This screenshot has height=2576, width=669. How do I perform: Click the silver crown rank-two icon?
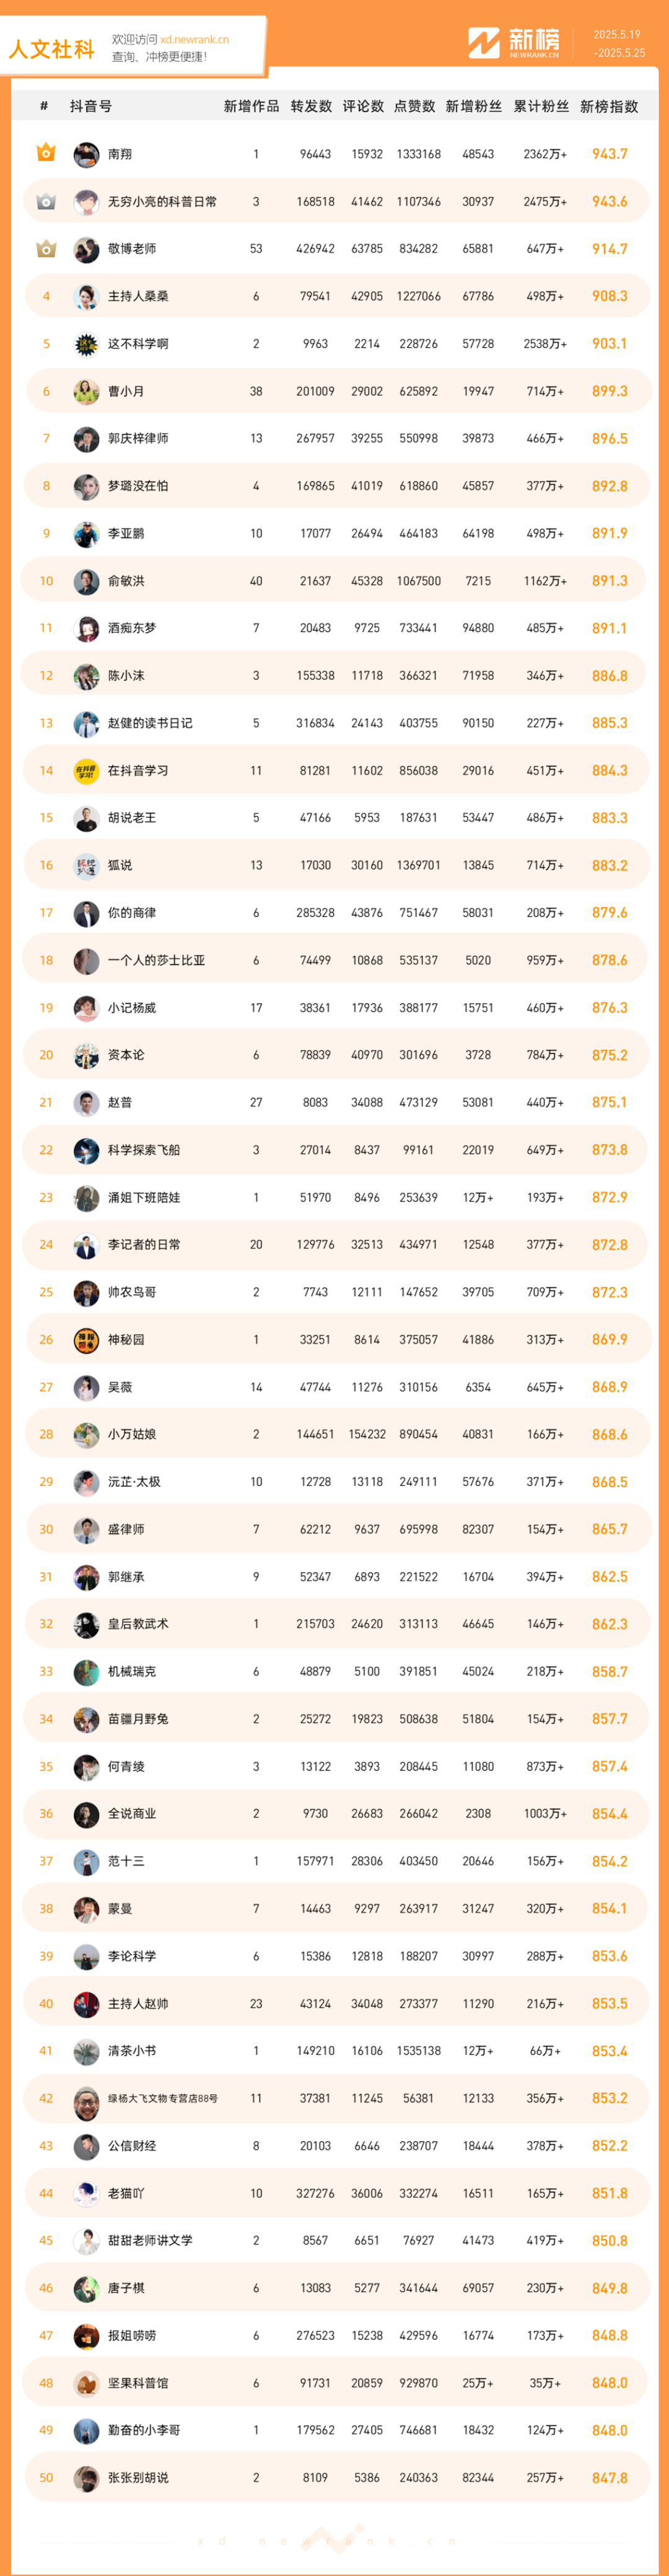[x=46, y=201]
